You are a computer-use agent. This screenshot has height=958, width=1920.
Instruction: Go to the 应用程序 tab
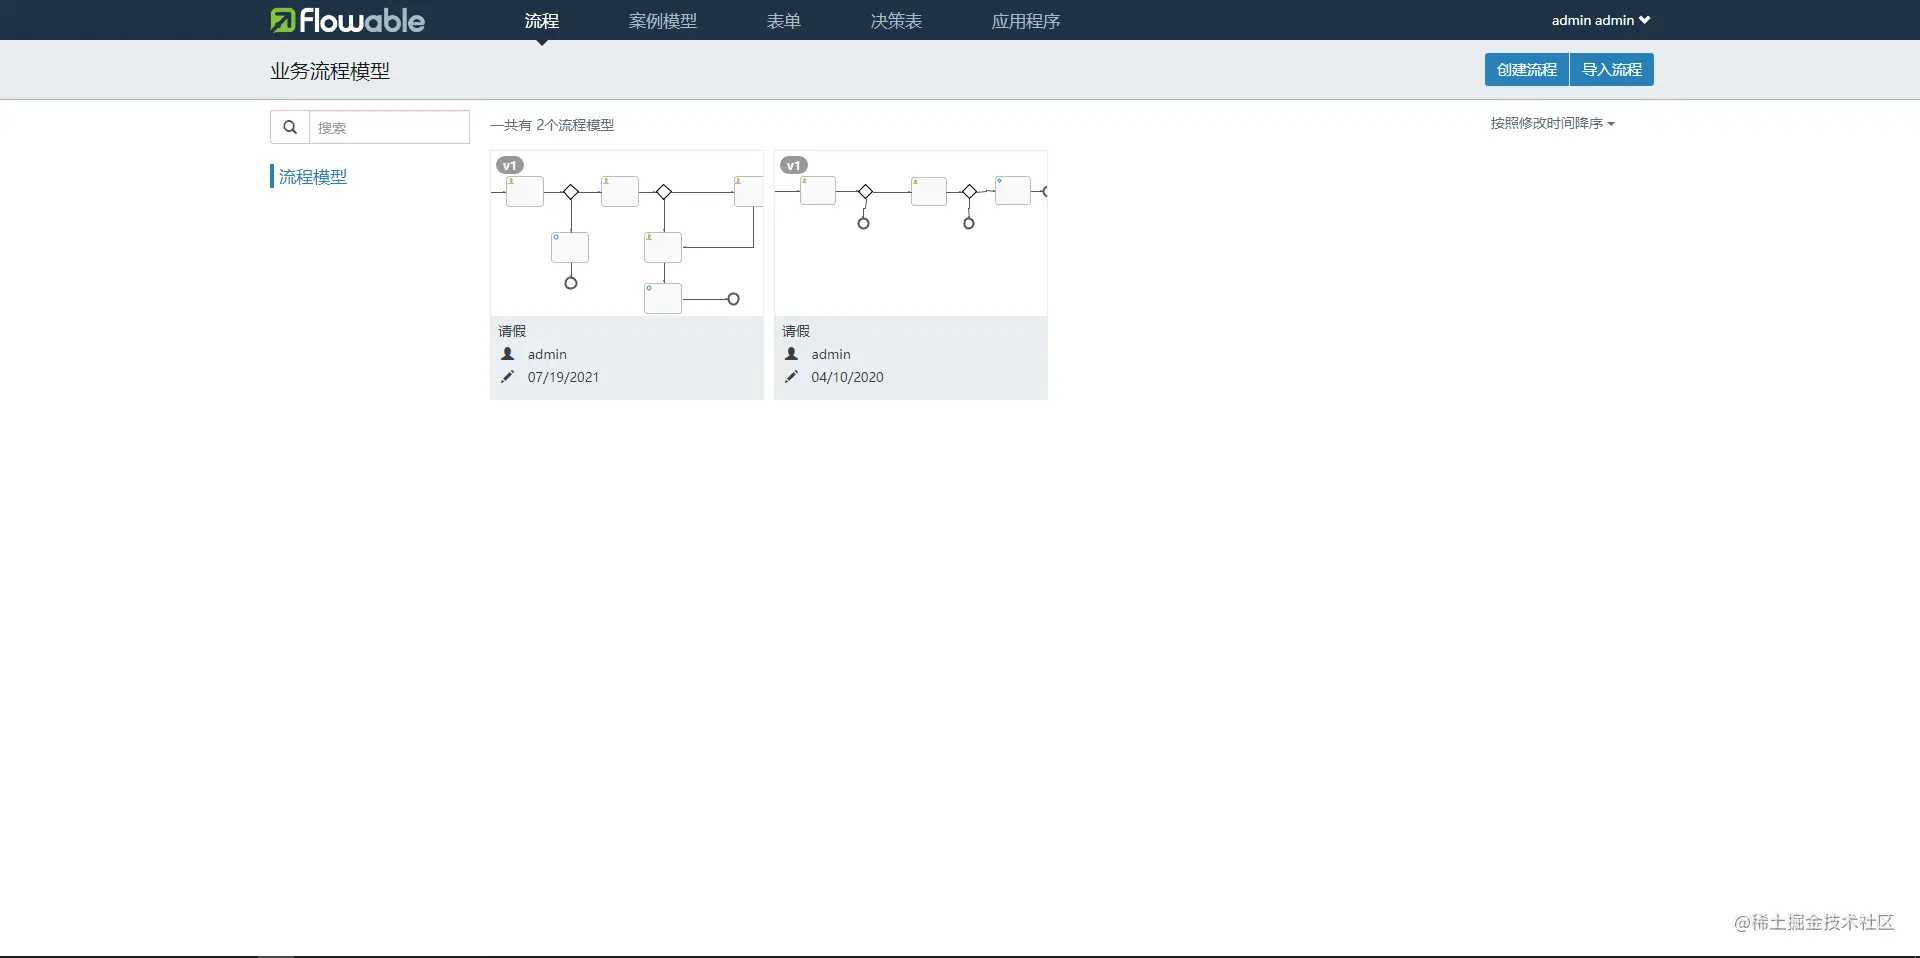1026,21
